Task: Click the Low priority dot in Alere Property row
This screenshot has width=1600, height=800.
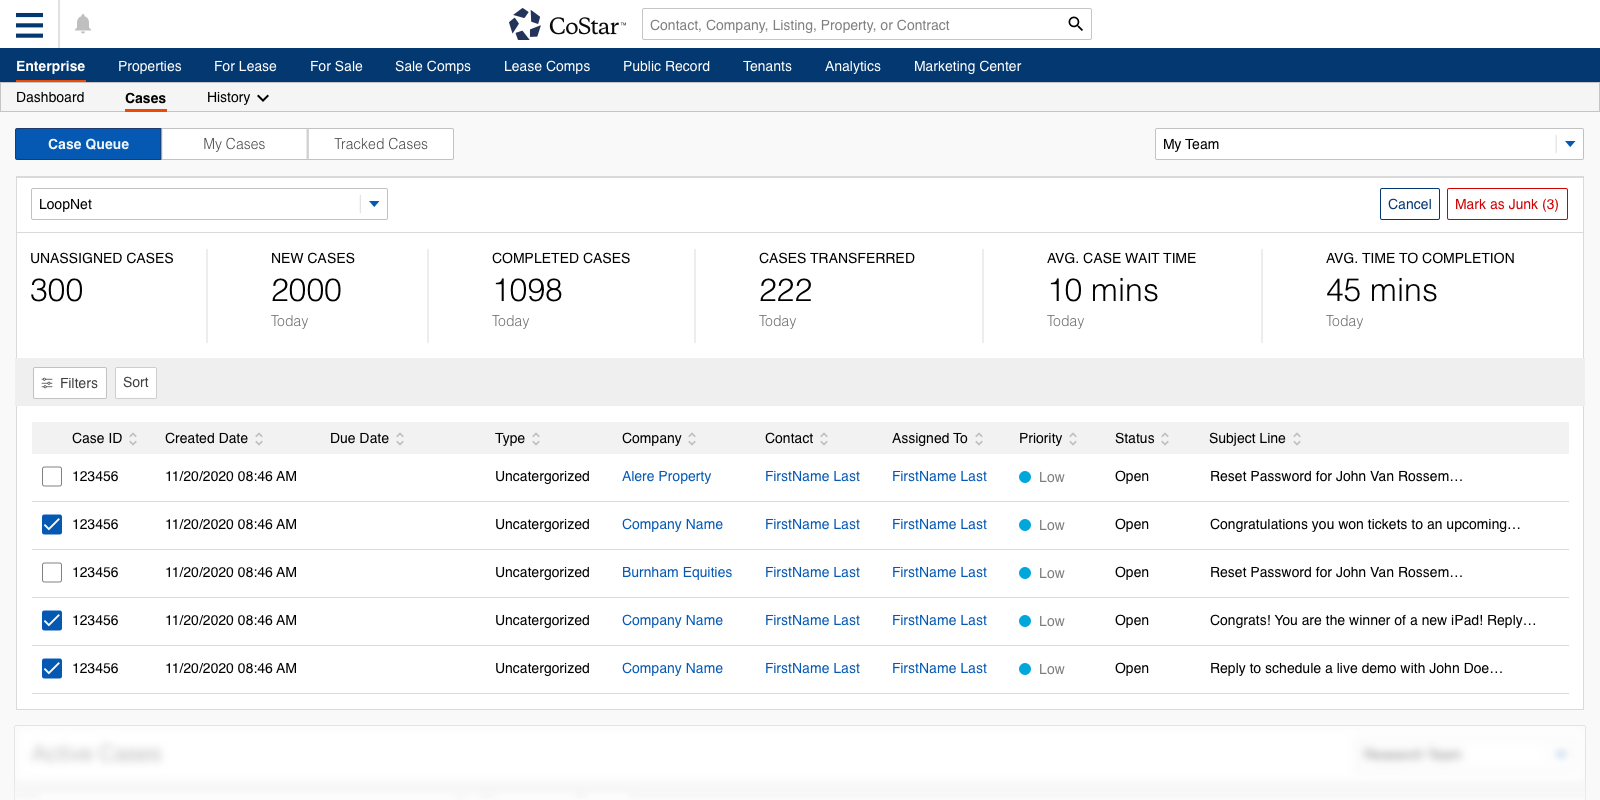Action: 1025,477
